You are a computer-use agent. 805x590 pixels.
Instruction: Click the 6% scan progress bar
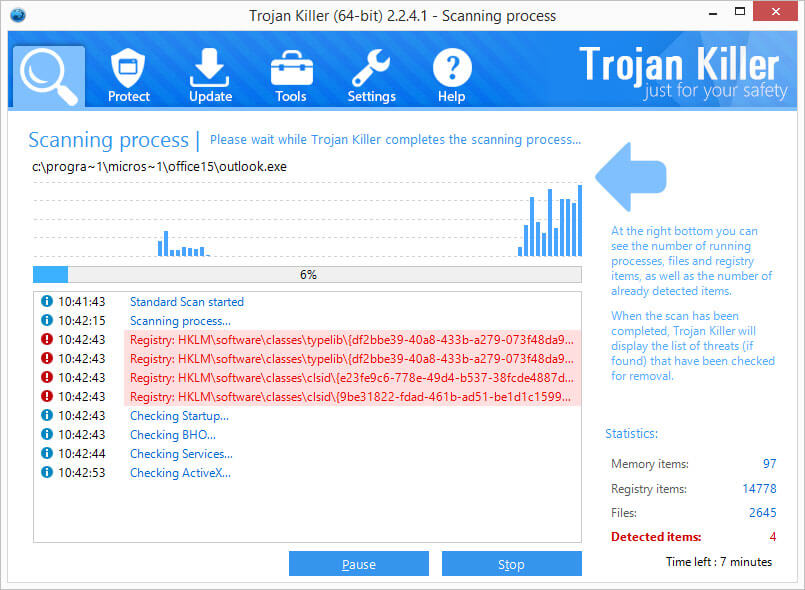click(307, 275)
